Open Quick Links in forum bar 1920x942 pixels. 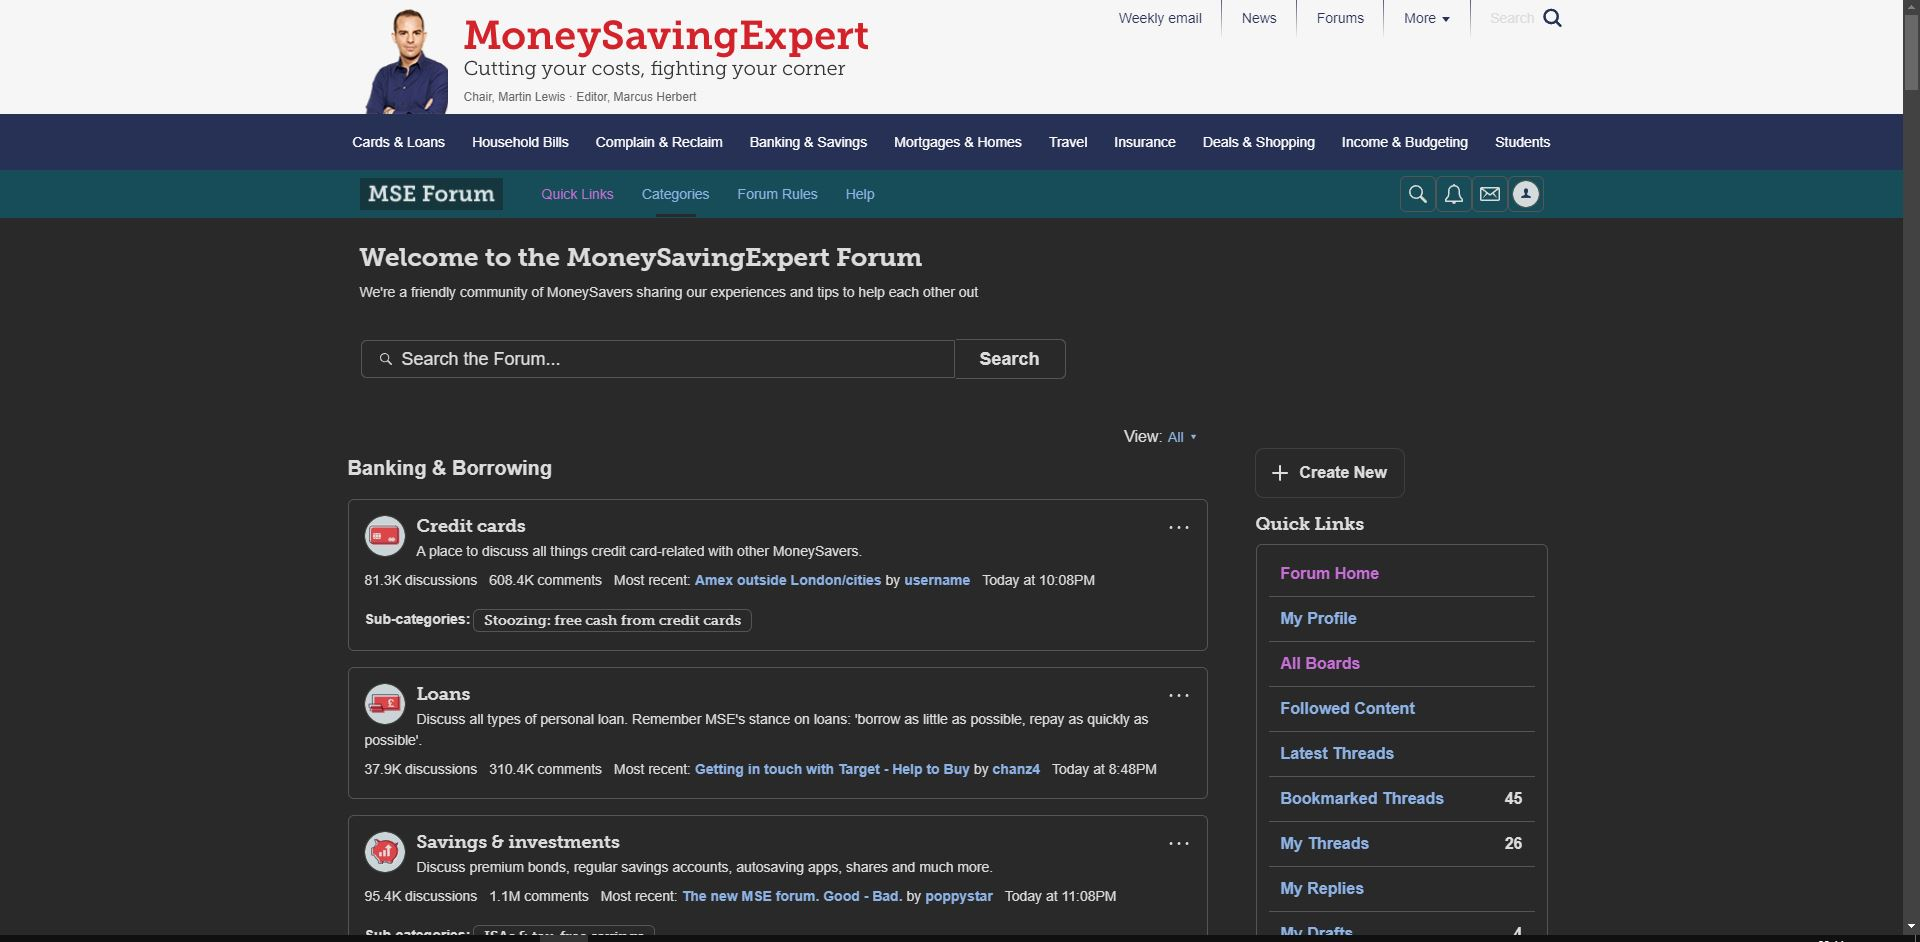(577, 194)
